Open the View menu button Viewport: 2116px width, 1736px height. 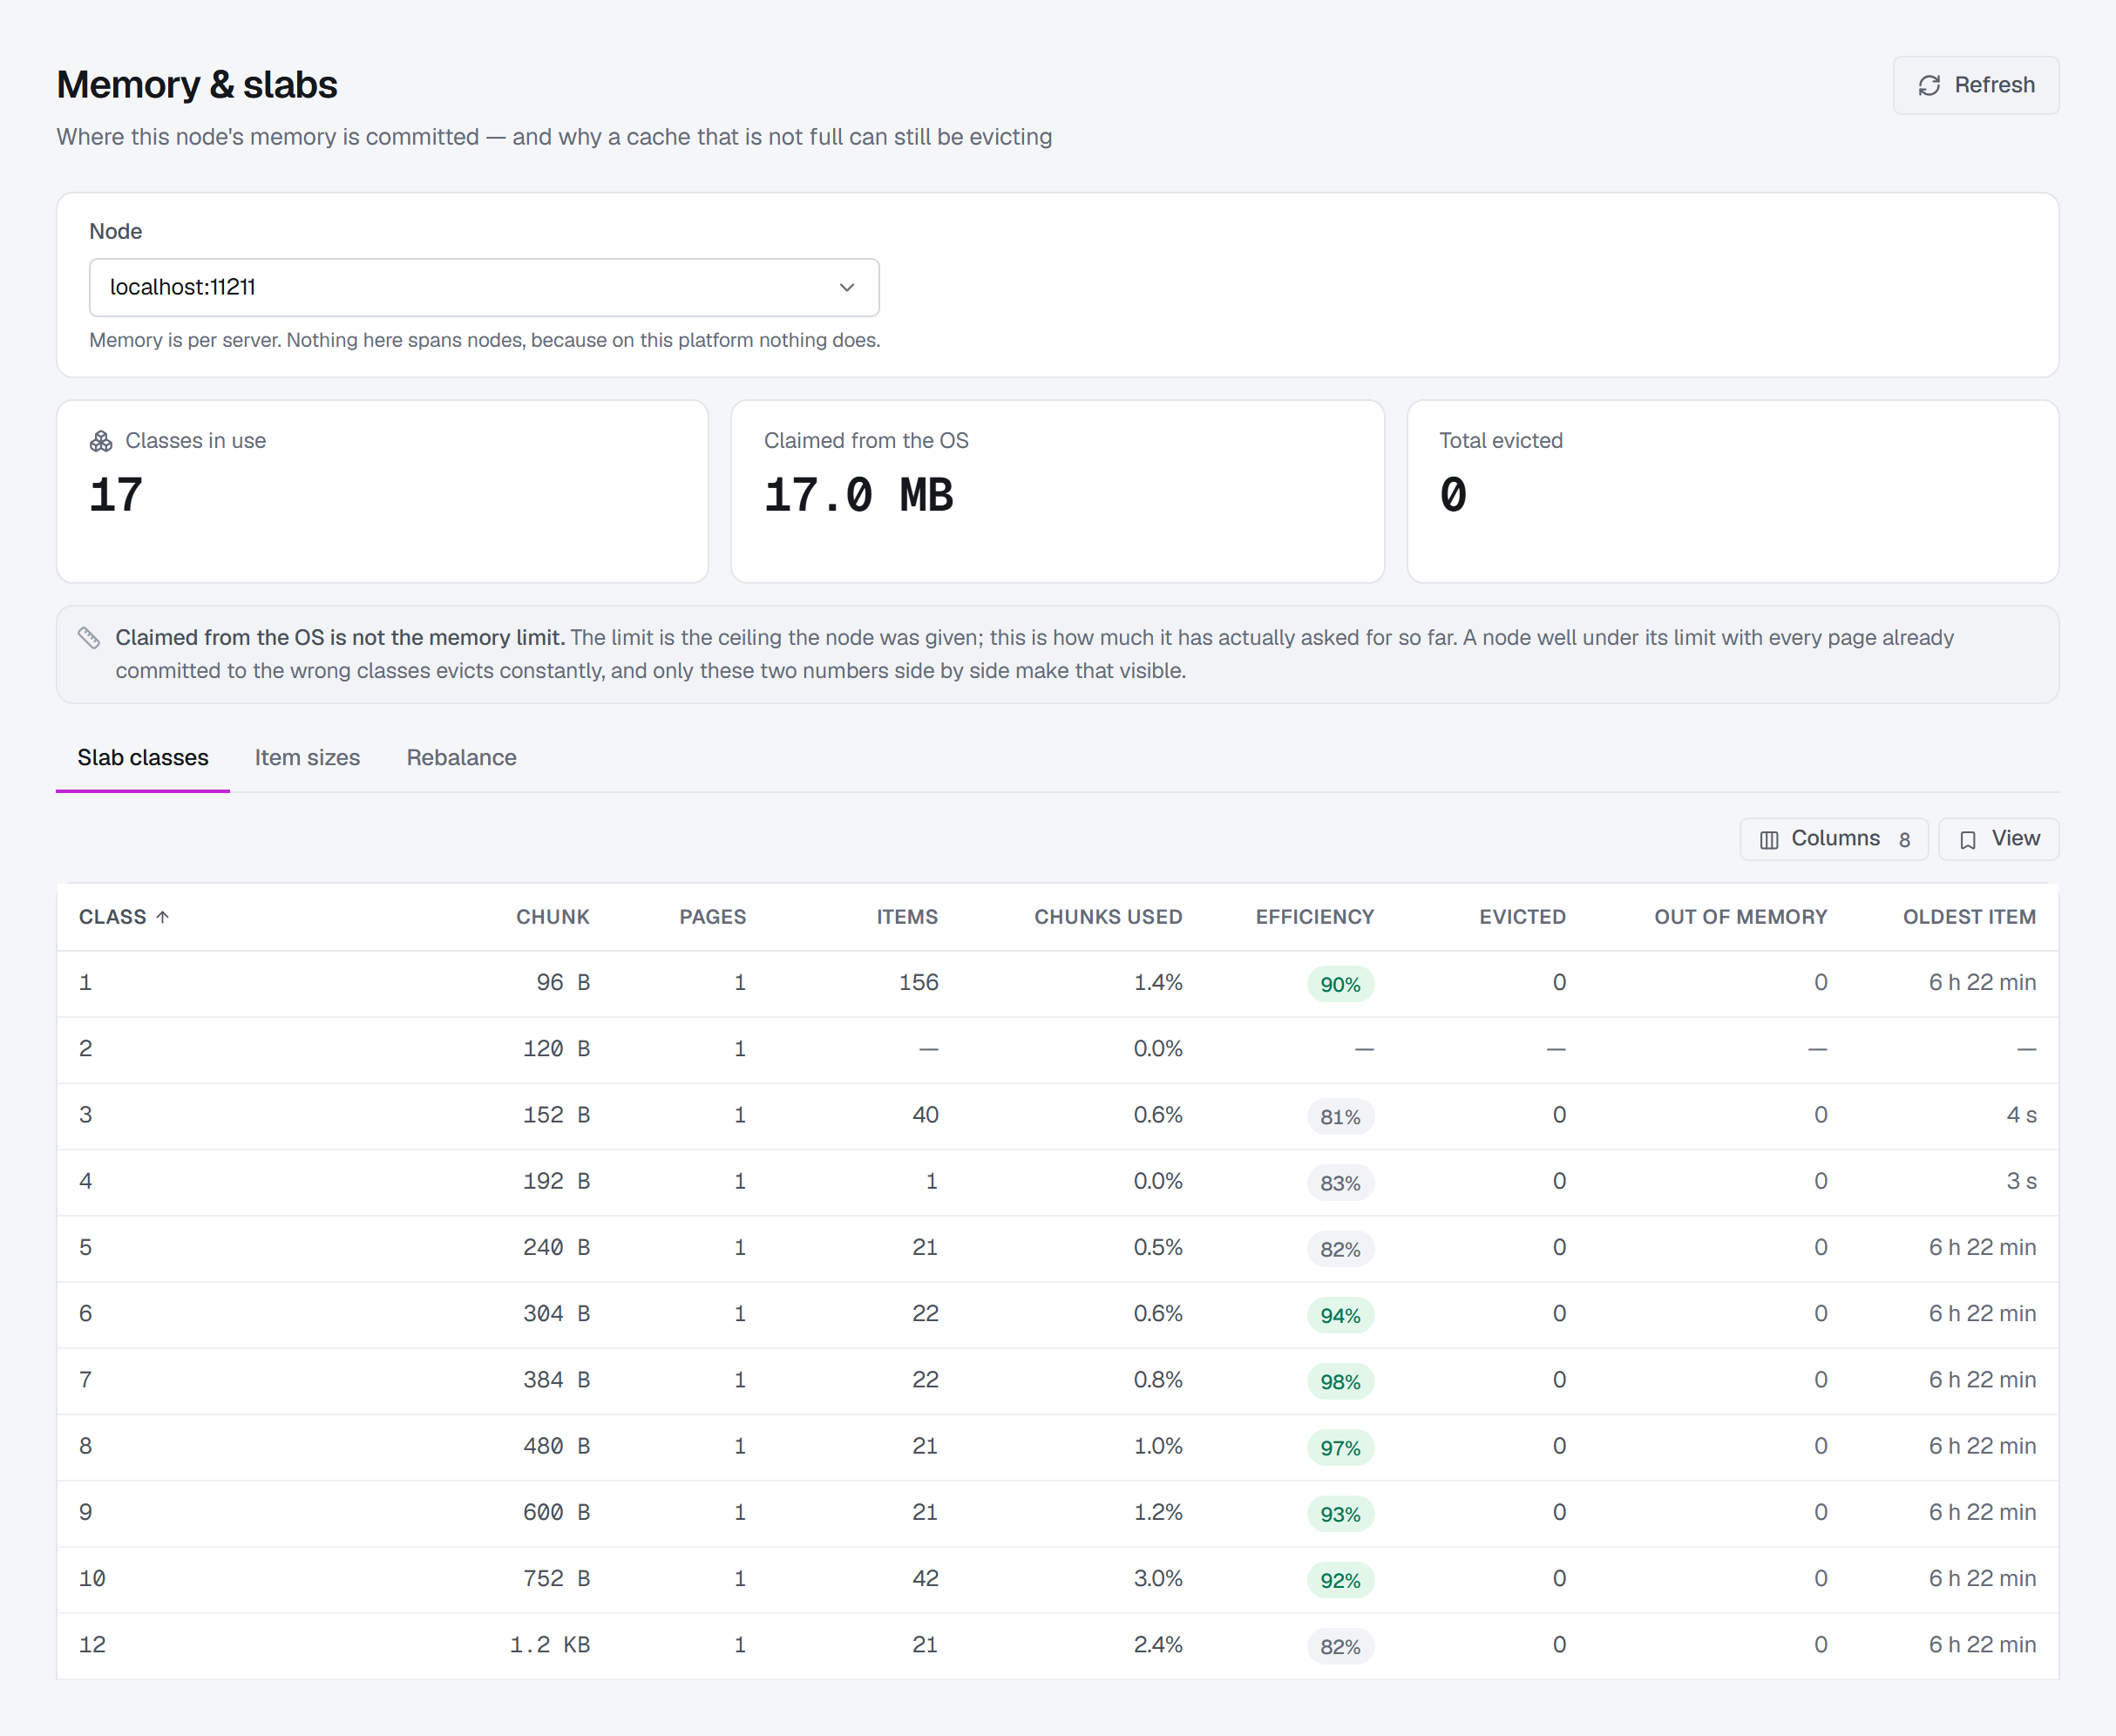[x=1998, y=839]
